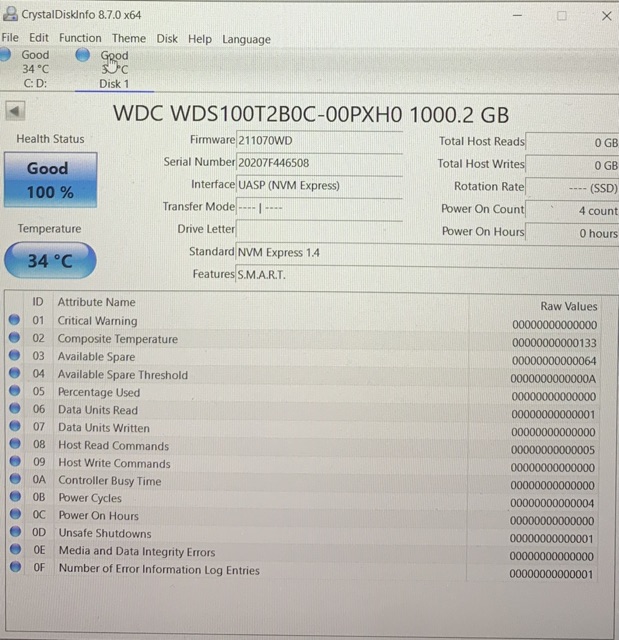Select the Unsafe Shutdowns attribute name
Screen dimensions: 619x640
(105, 533)
